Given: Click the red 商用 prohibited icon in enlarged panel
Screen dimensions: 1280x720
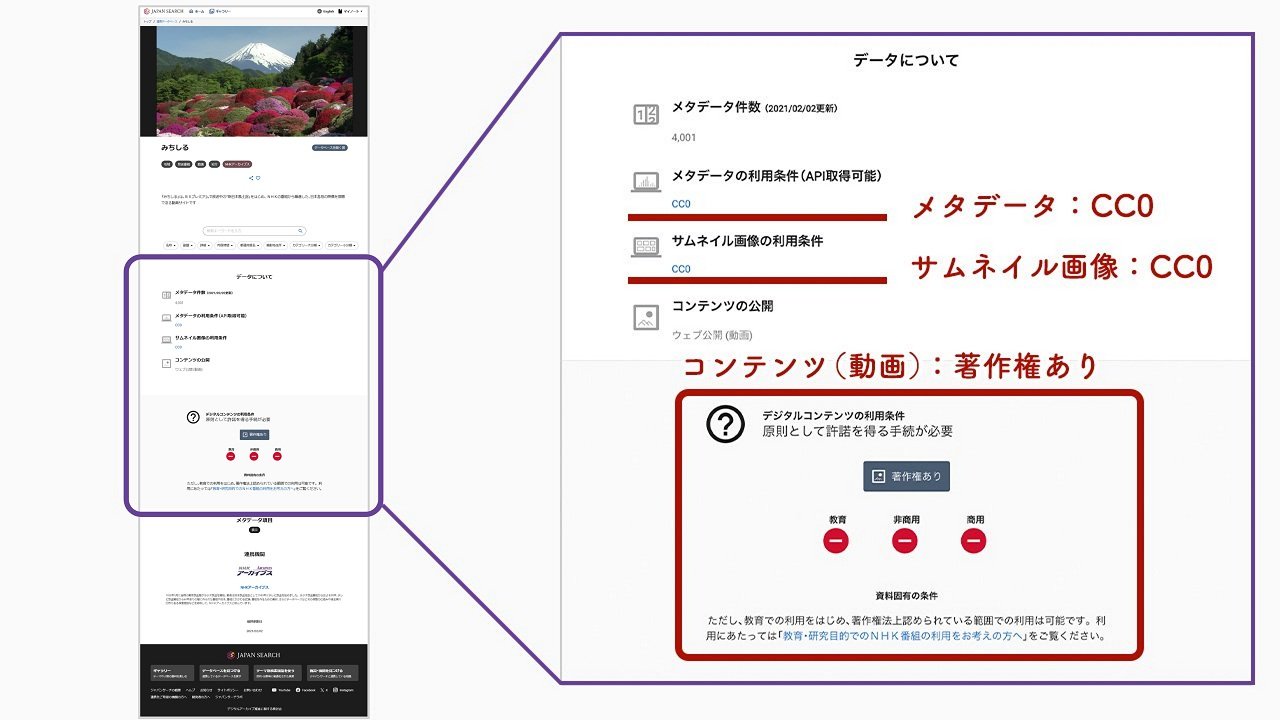Looking at the screenshot, I should point(973,540).
